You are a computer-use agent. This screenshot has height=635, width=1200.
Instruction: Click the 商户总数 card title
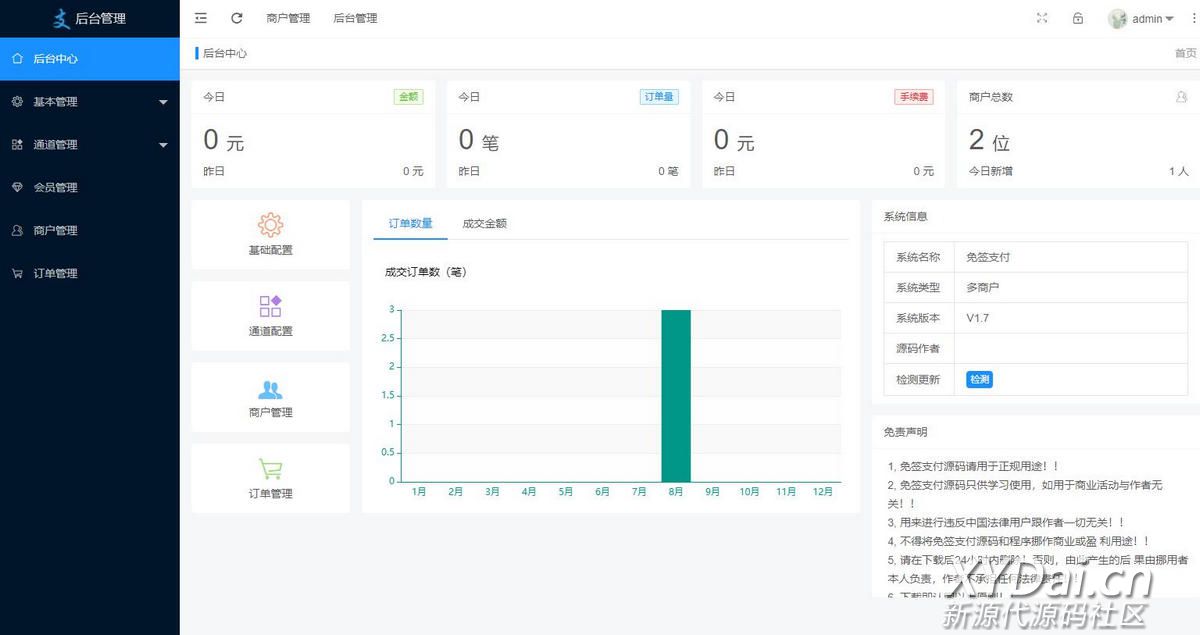[991, 97]
